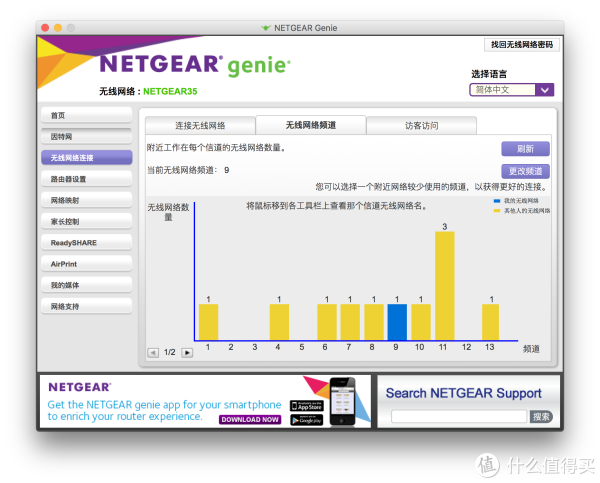
Task: Click the tall yellow bar for channel 11
Action: 445,286
